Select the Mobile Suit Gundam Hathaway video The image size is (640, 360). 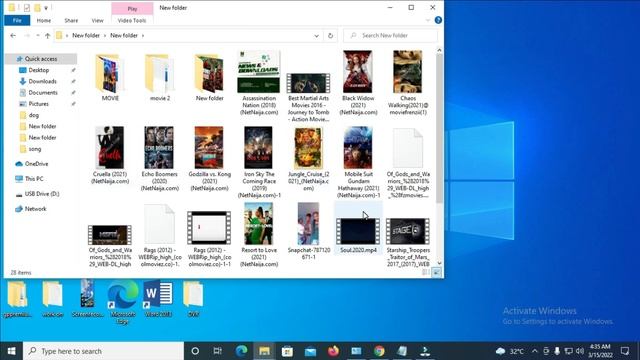point(358,162)
